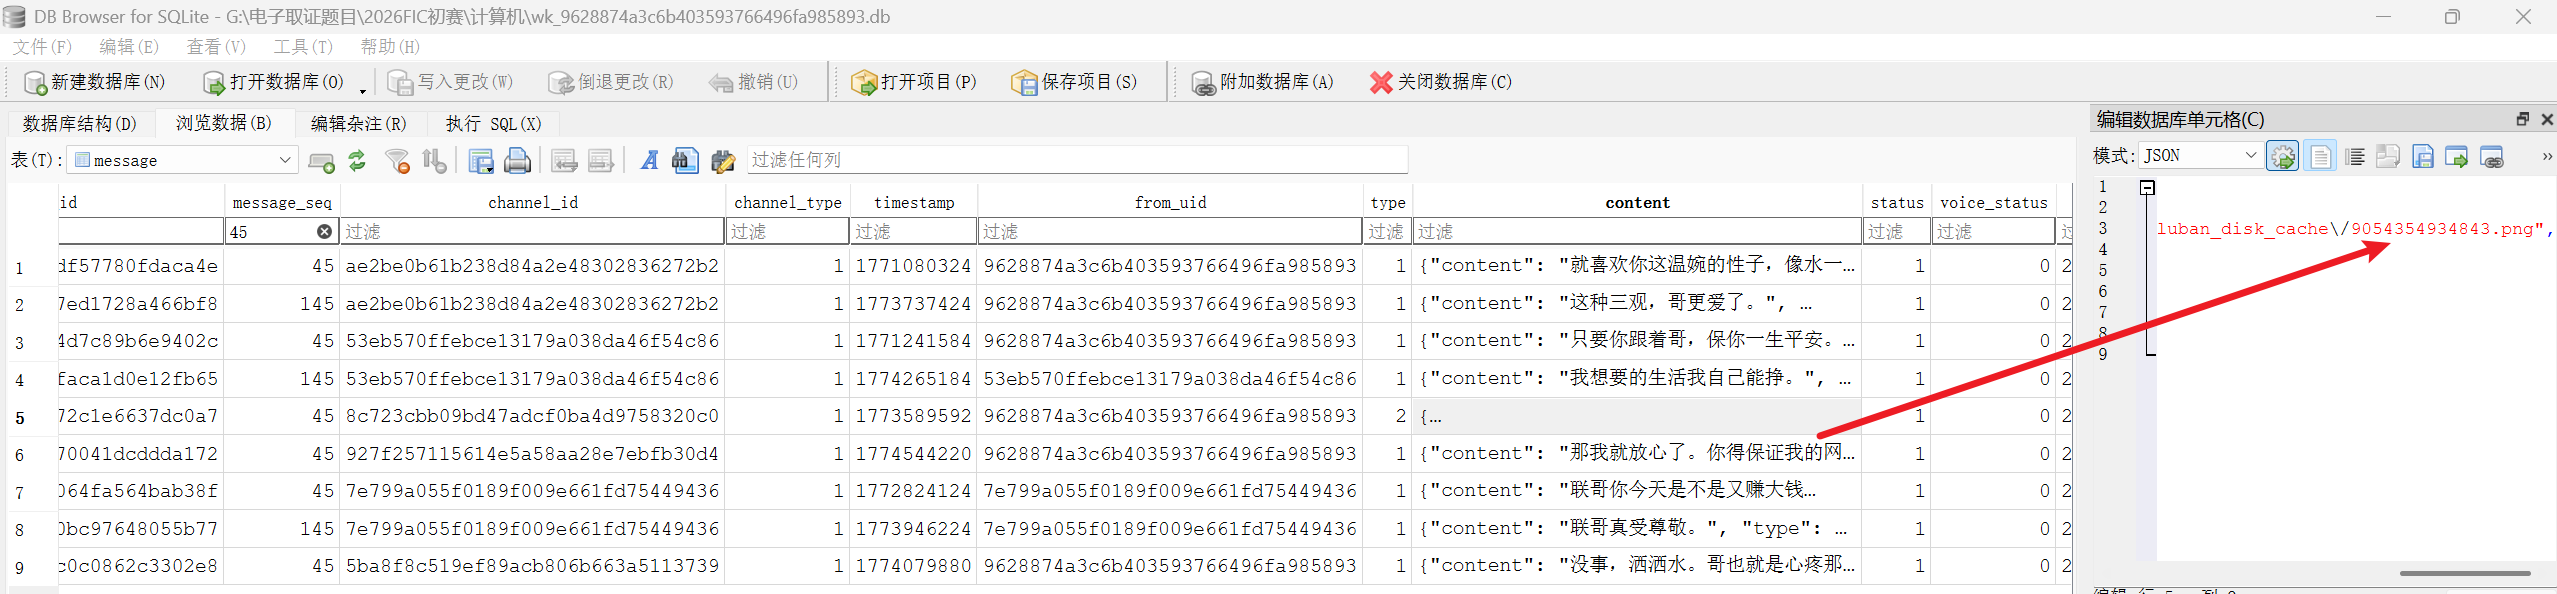Click the green refresh table data icon
Screen dimensions: 2557x594
click(x=357, y=160)
